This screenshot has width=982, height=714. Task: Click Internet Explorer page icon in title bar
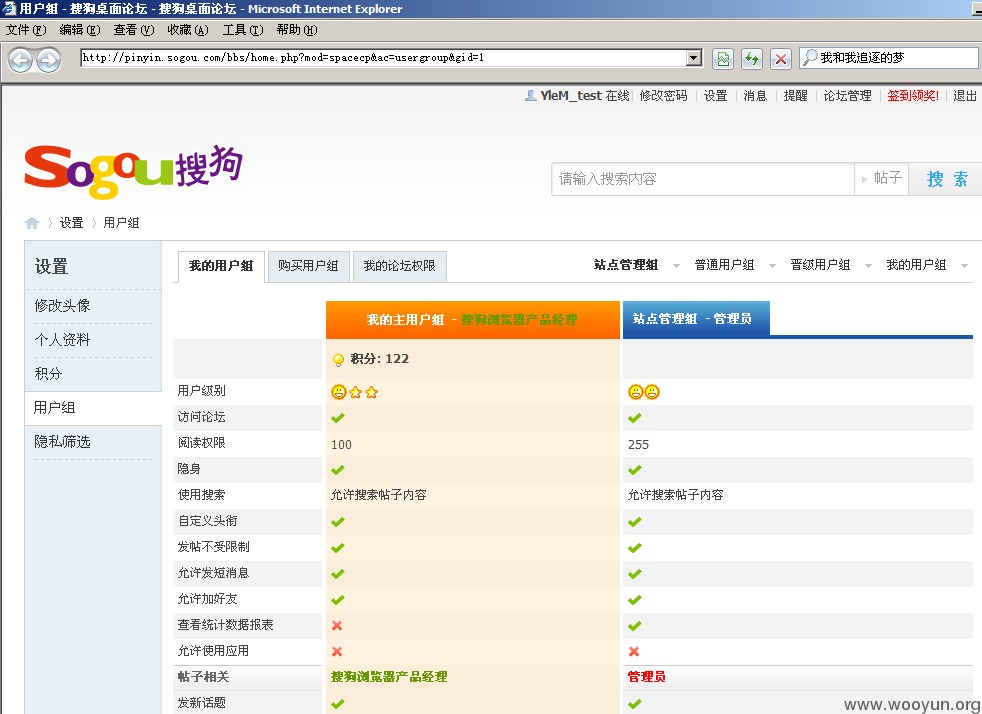click(9, 9)
